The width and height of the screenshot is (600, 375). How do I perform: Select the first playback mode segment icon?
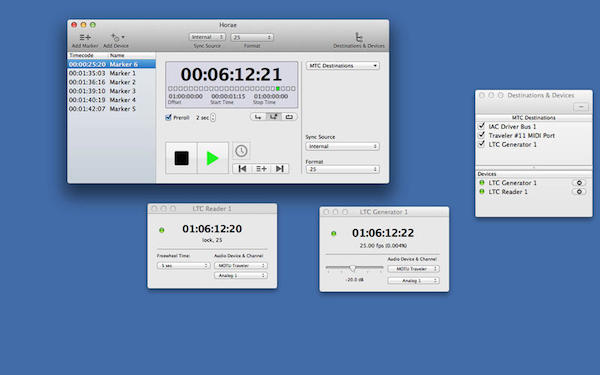pyautogui.click(x=258, y=117)
